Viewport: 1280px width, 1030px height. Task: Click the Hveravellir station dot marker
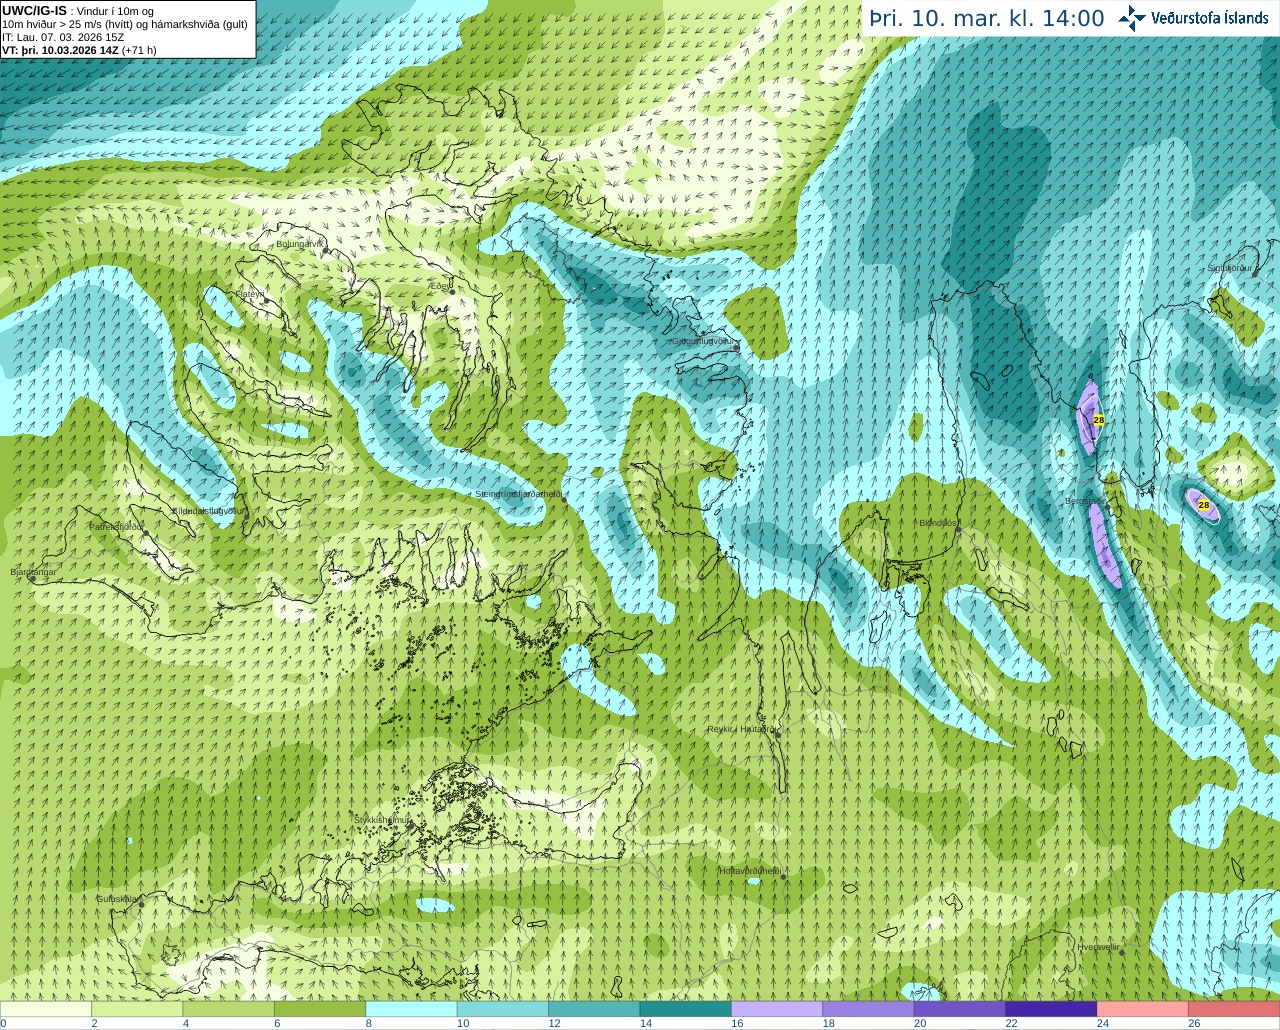point(1121,952)
